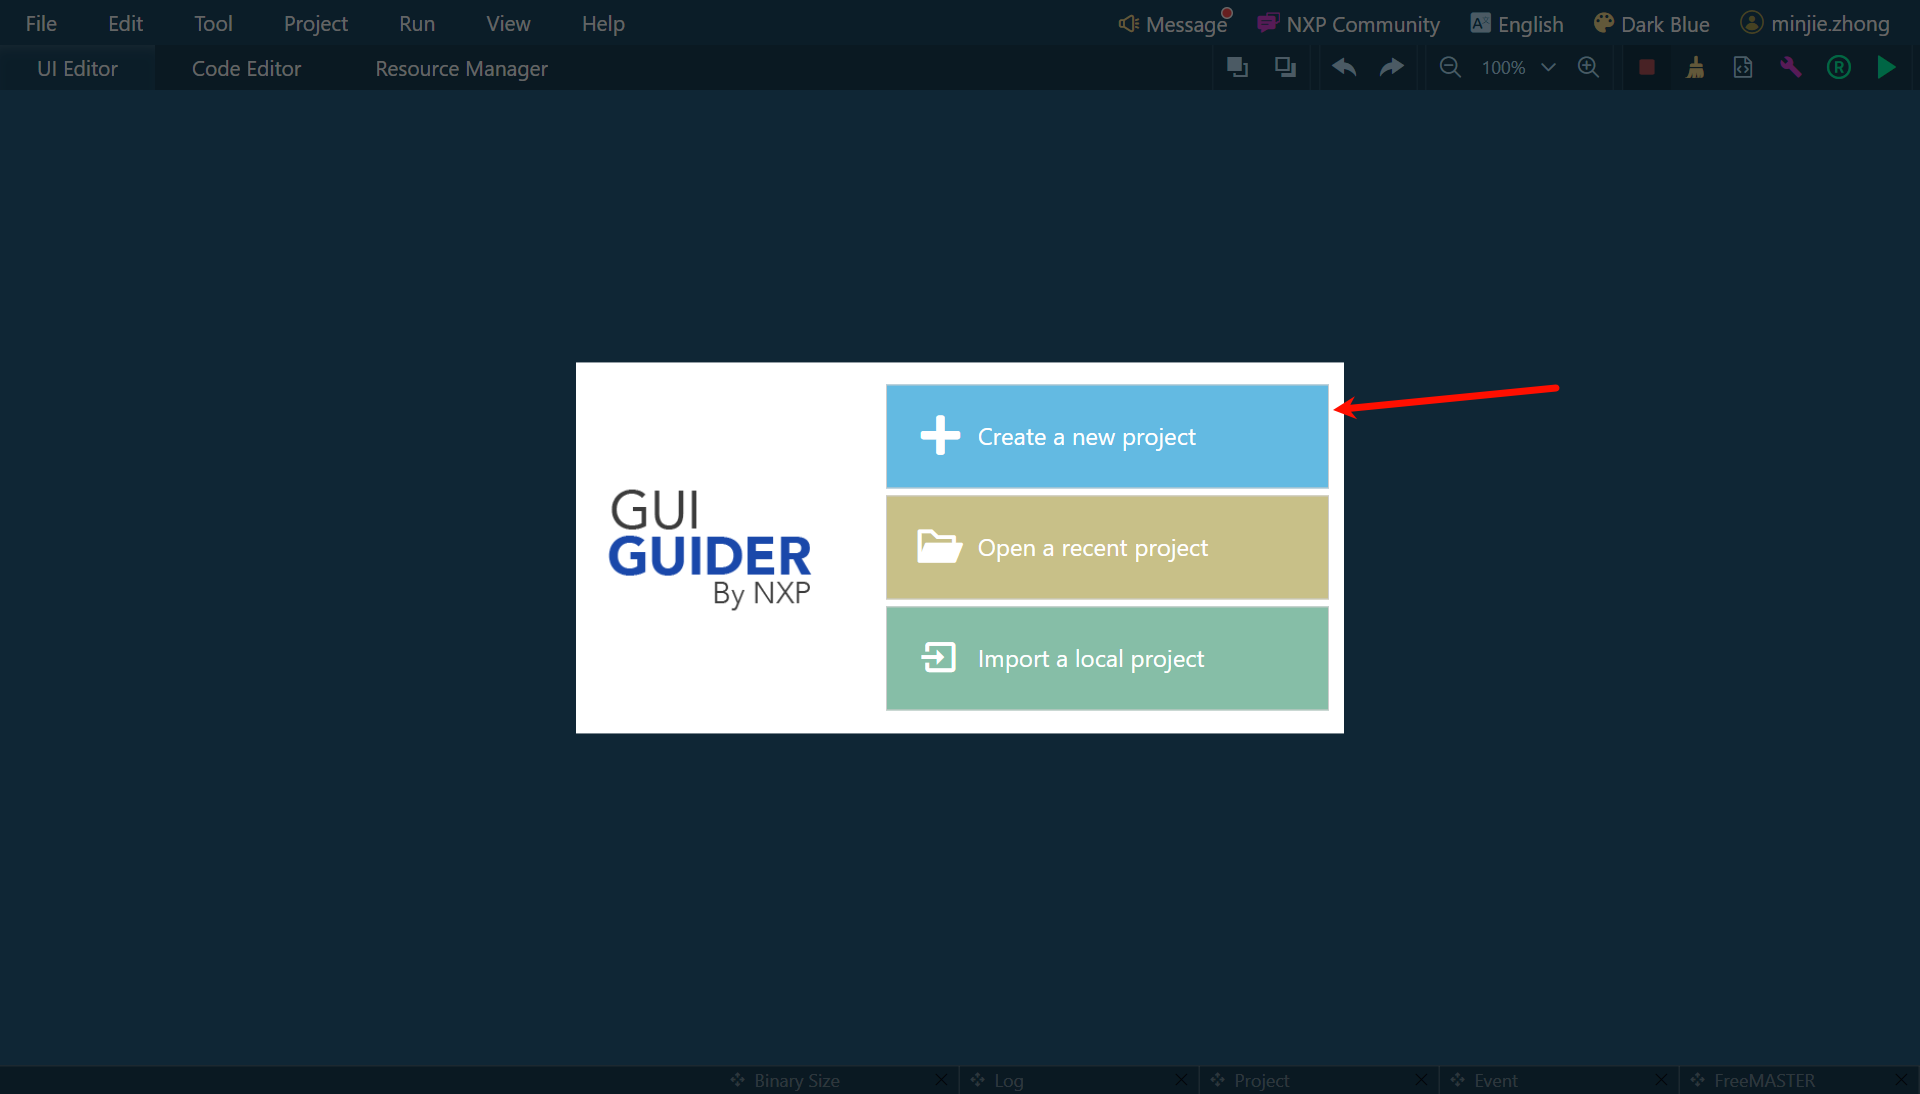Click the bring to front layer icon
This screenshot has width=1920, height=1094.
click(1237, 68)
